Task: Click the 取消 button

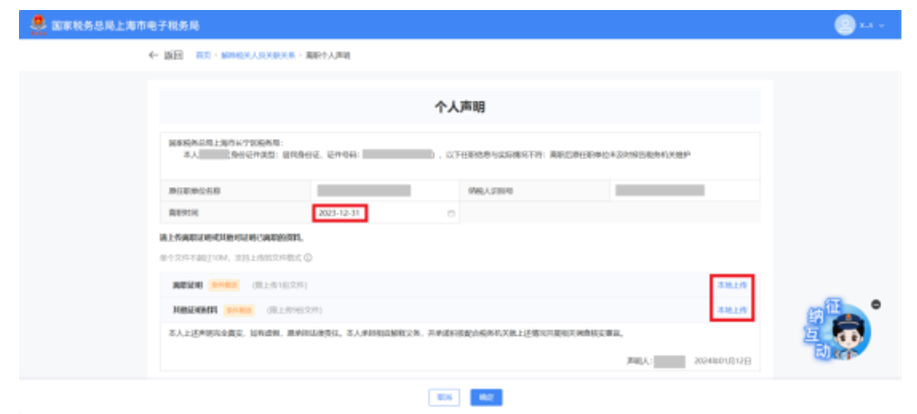Action: 442,397
